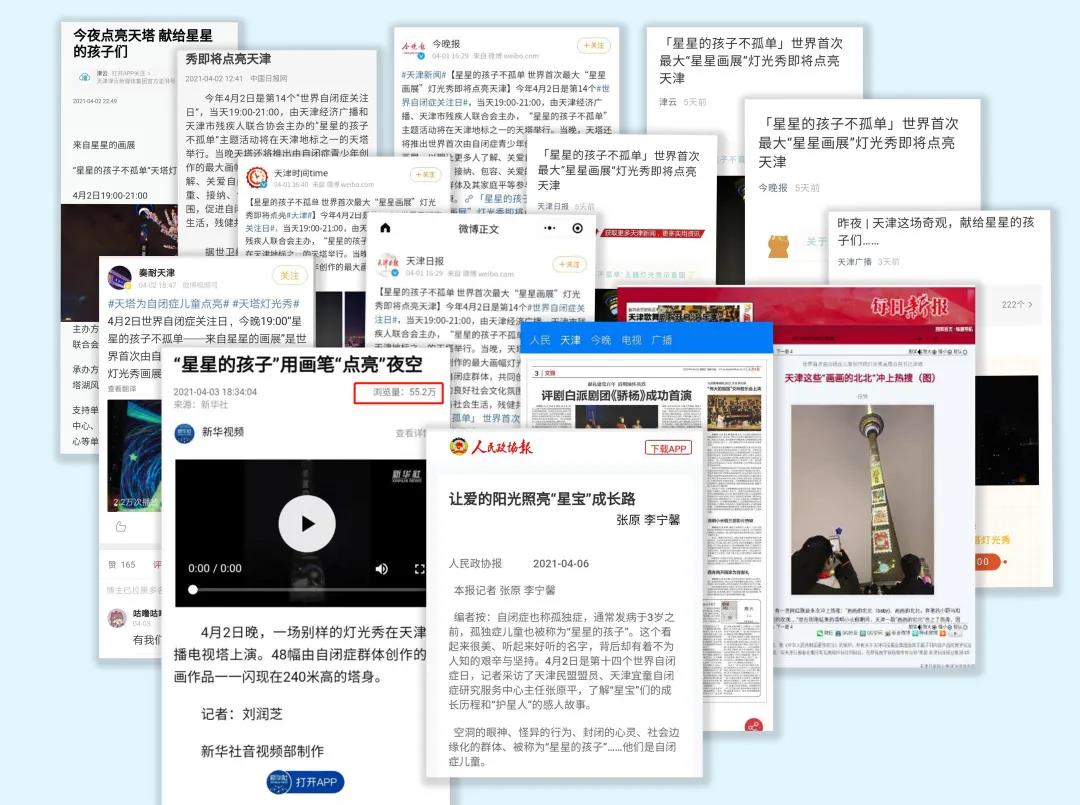The height and width of the screenshot is (805, 1080).
Task: Click the 新华视频 channel avatar
Action: pos(184,432)
